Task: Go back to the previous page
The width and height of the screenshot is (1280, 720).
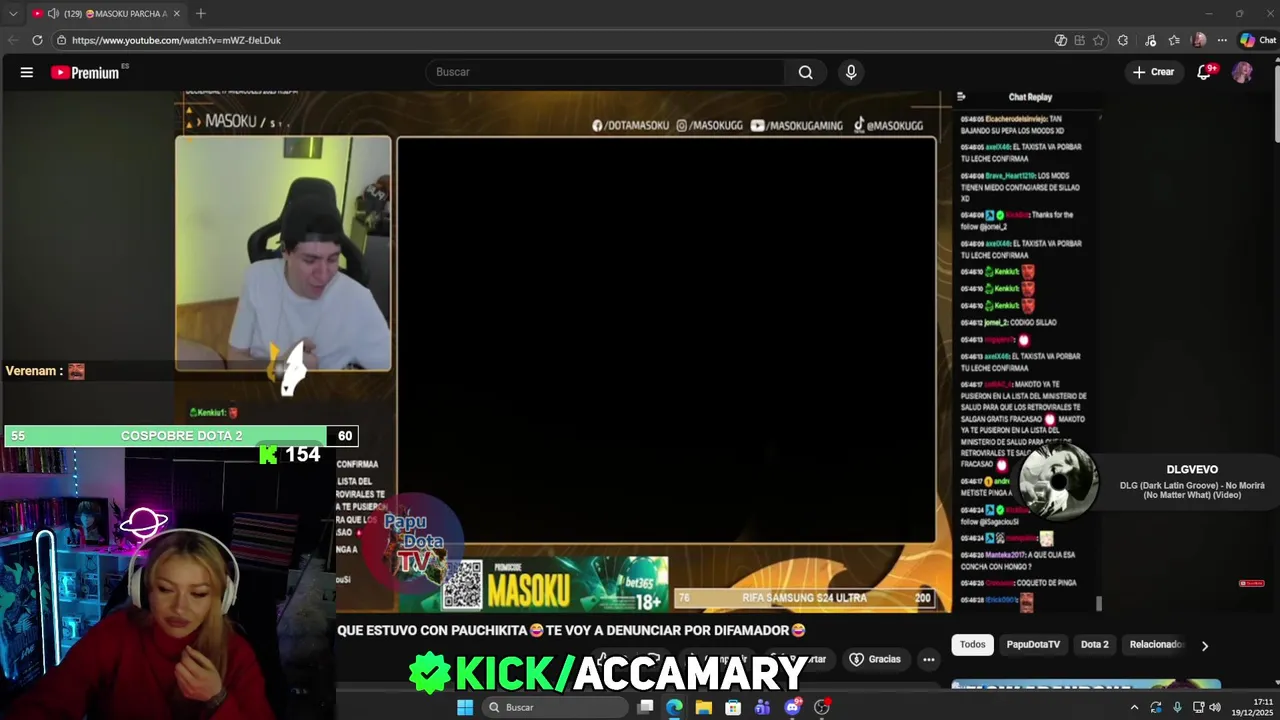Action: point(13,40)
